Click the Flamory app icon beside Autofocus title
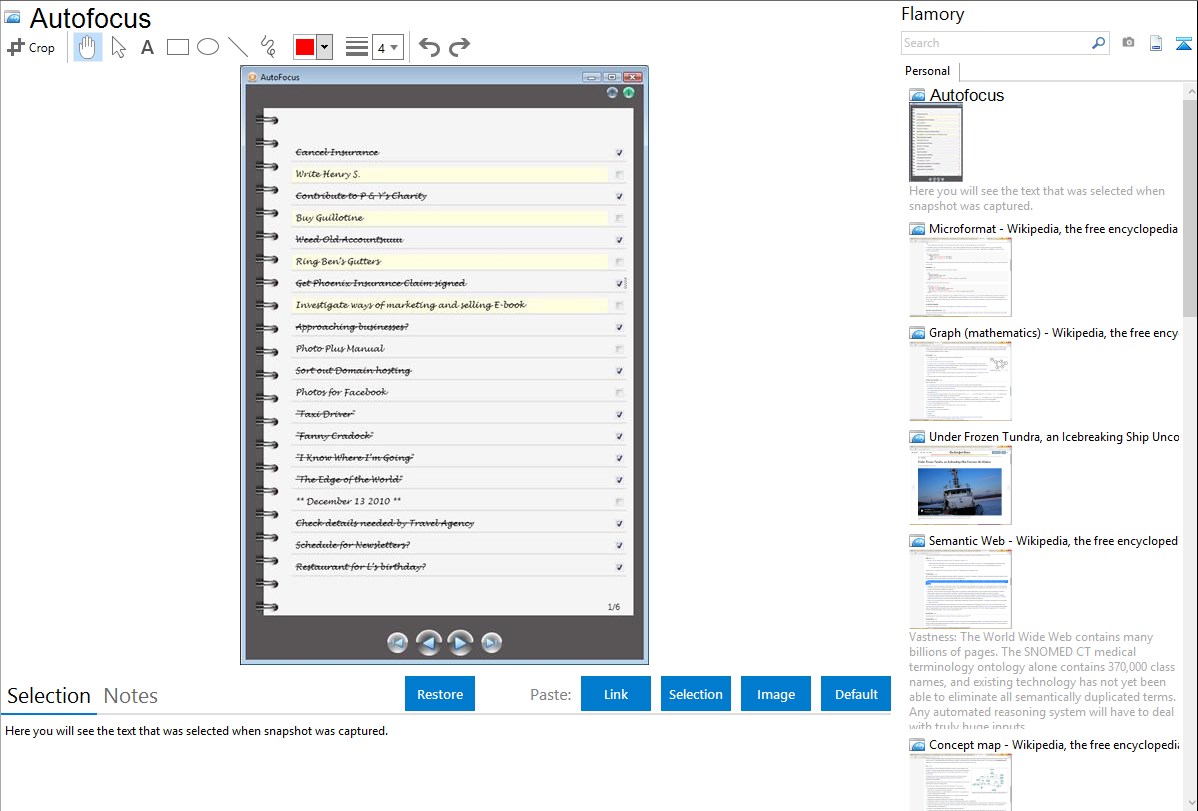1198x811 pixels. [x=12, y=17]
